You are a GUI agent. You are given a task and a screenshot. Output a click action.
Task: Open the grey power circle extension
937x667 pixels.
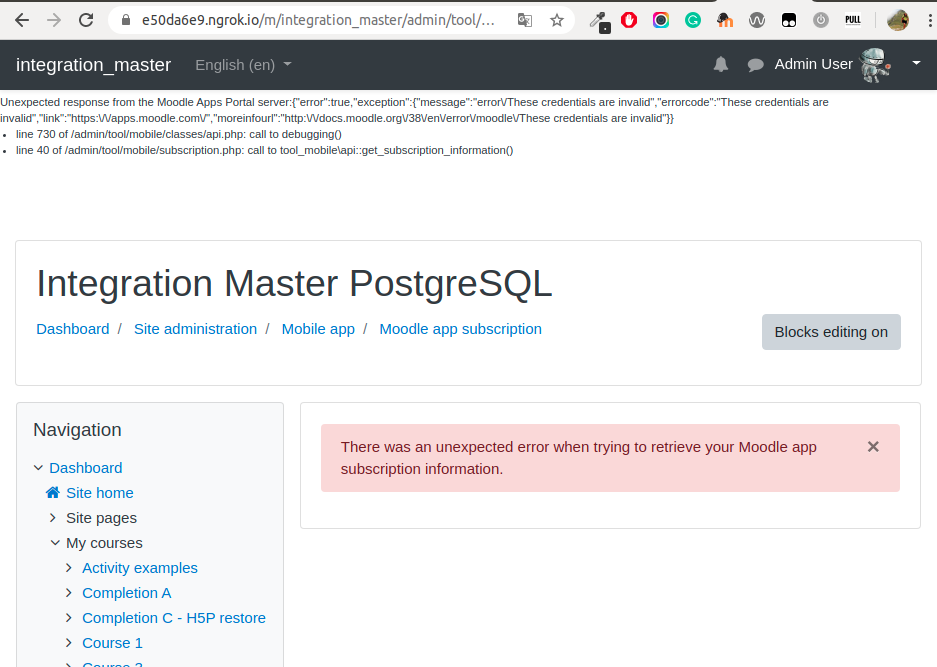(821, 20)
